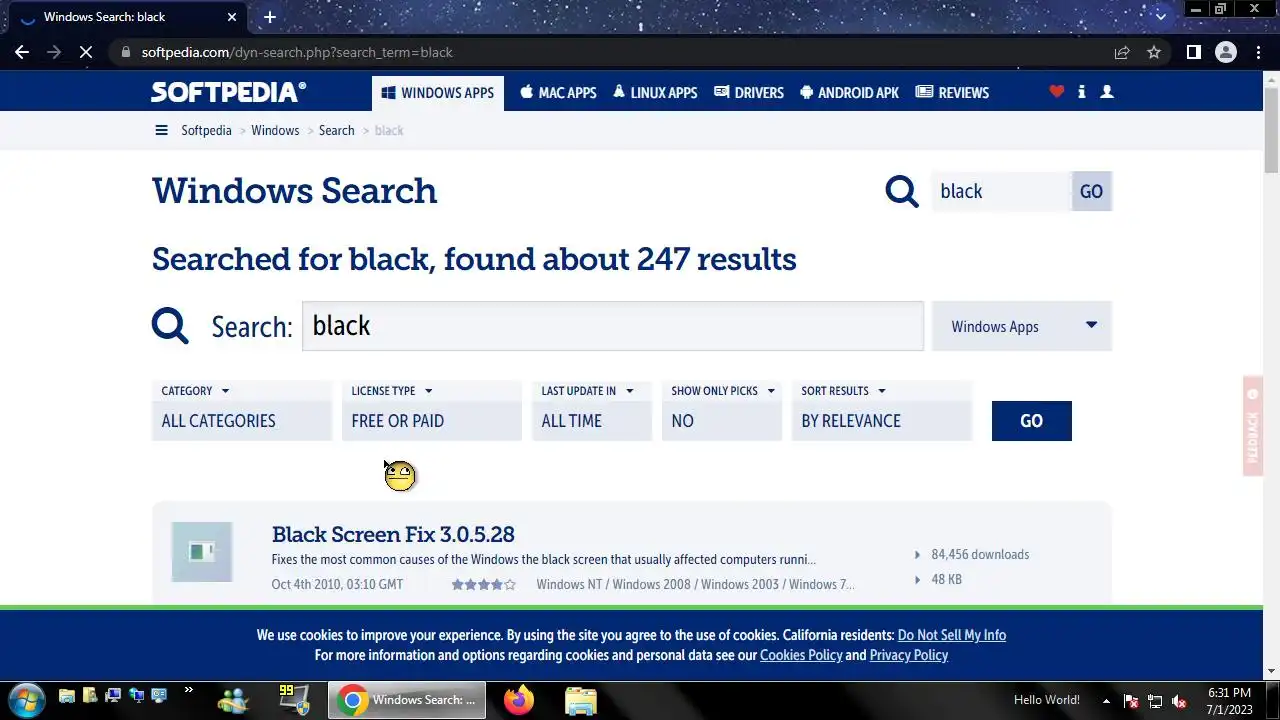Open the Windows Apps tab

coord(437,92)
